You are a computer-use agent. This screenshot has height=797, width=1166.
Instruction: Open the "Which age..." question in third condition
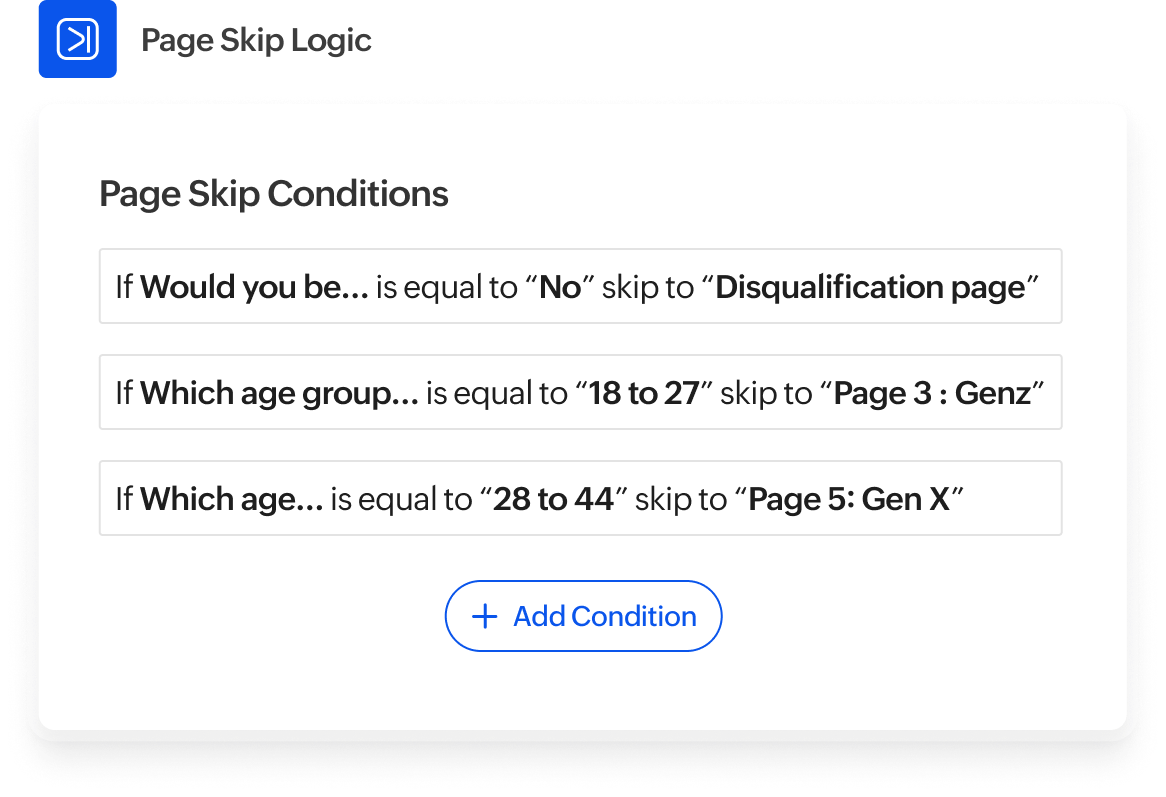(231, 499)
